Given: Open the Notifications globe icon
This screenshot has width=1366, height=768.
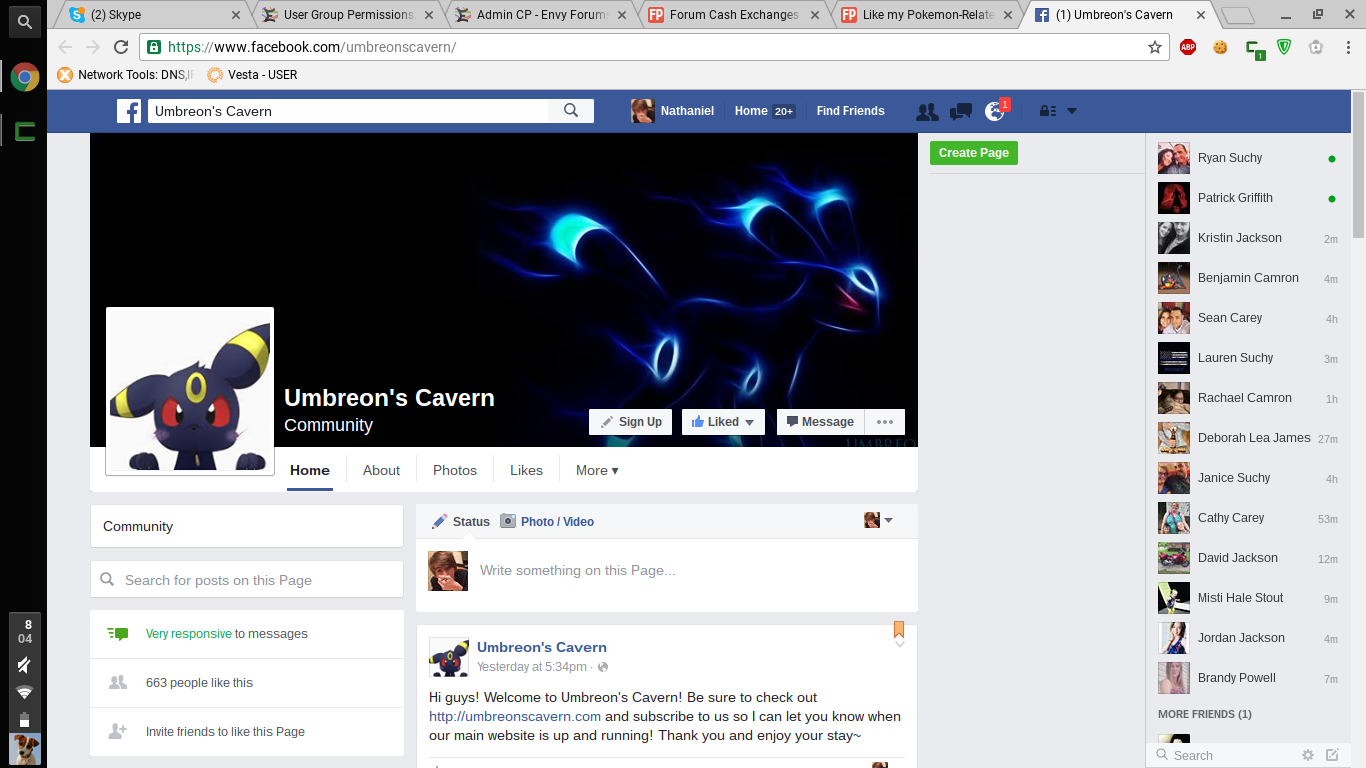Looking at the screenshot, I should click(995, 111).
